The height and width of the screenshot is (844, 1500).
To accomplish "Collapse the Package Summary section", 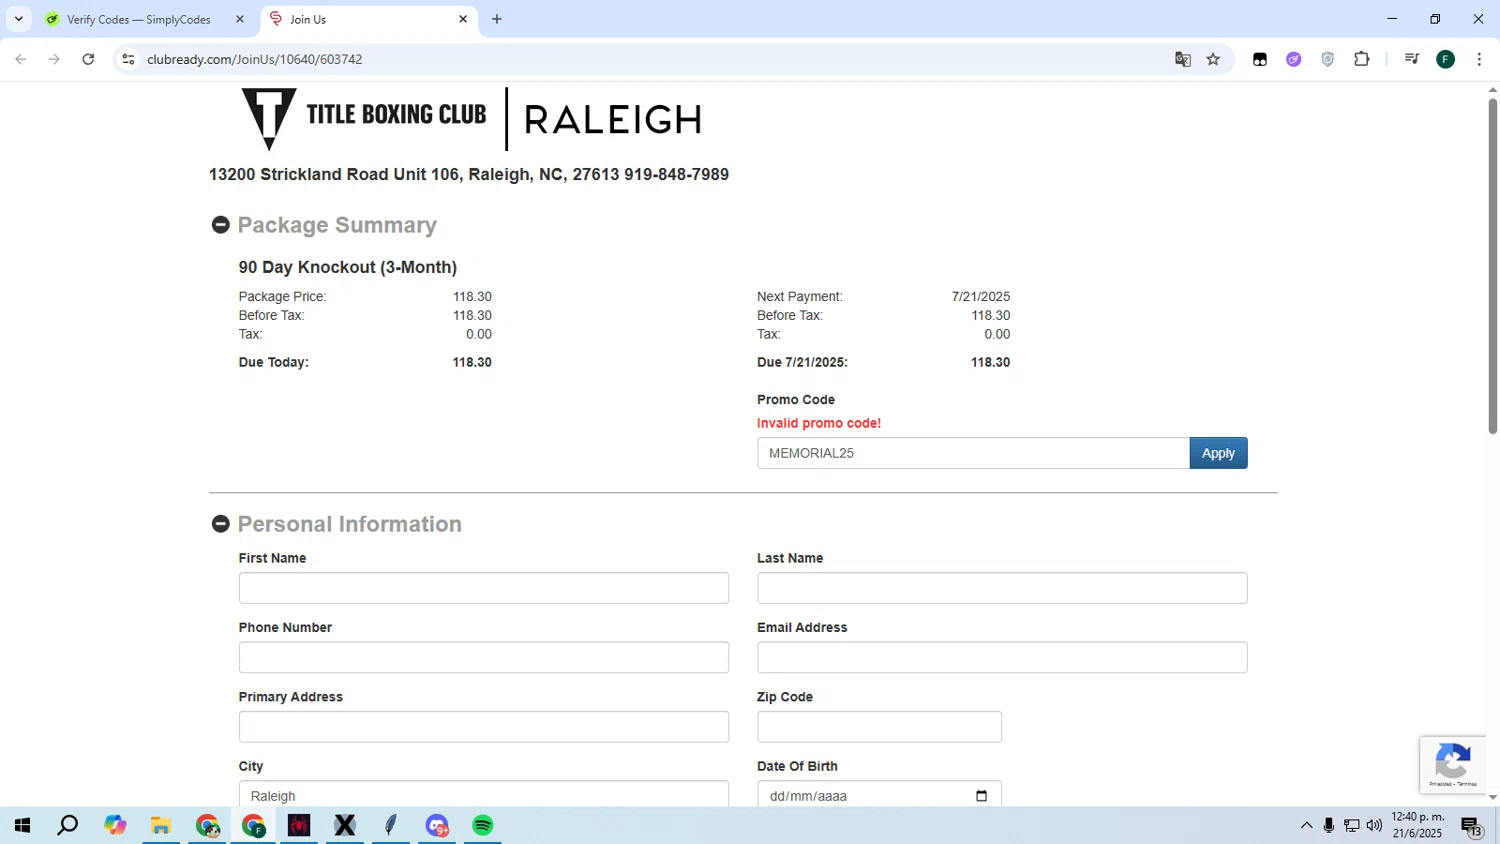I will [x=221, y=225].
